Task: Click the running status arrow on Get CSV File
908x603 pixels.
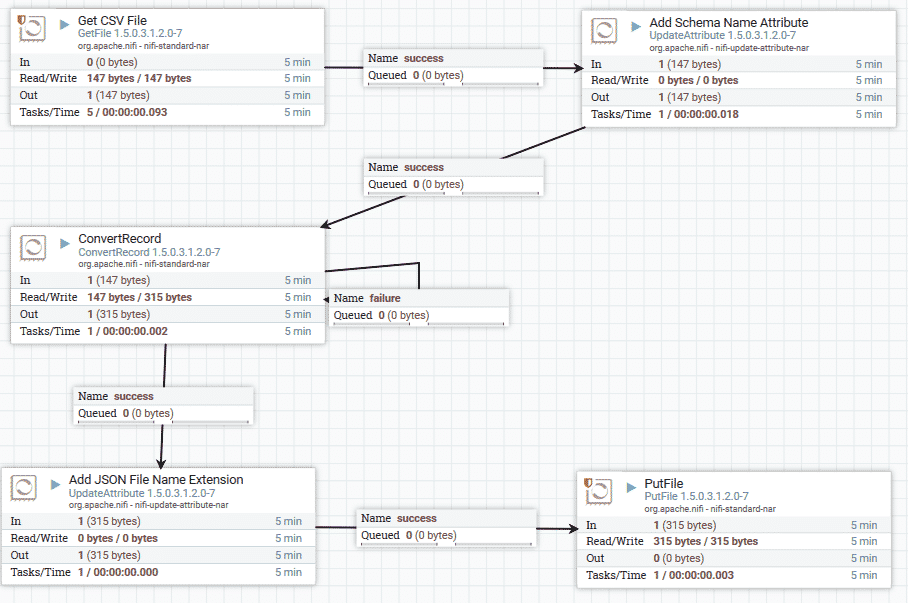Action: [65, 22]
